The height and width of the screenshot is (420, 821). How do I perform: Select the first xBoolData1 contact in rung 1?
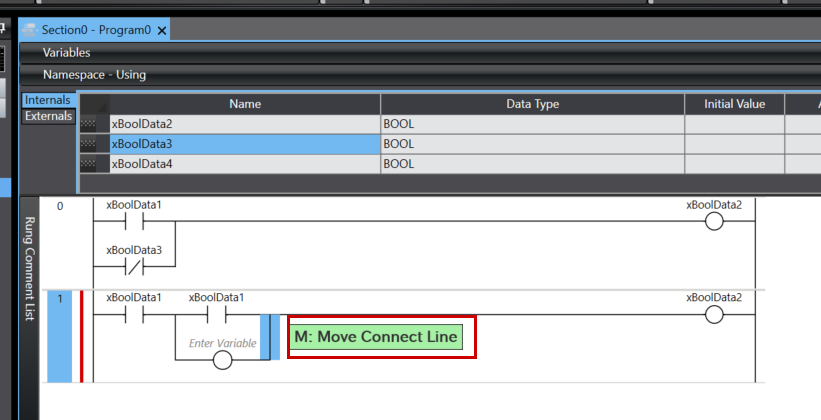134,315
